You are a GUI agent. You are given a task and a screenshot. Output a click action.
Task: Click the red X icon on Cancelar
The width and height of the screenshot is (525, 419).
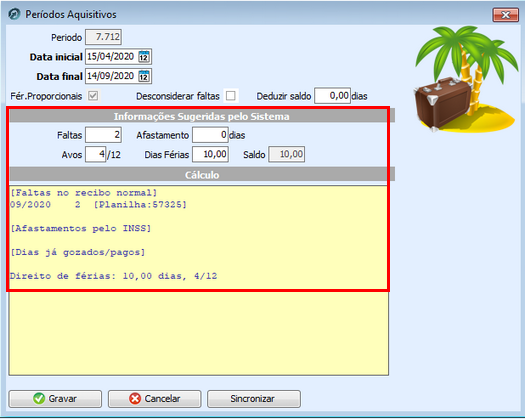coord(135,399)
